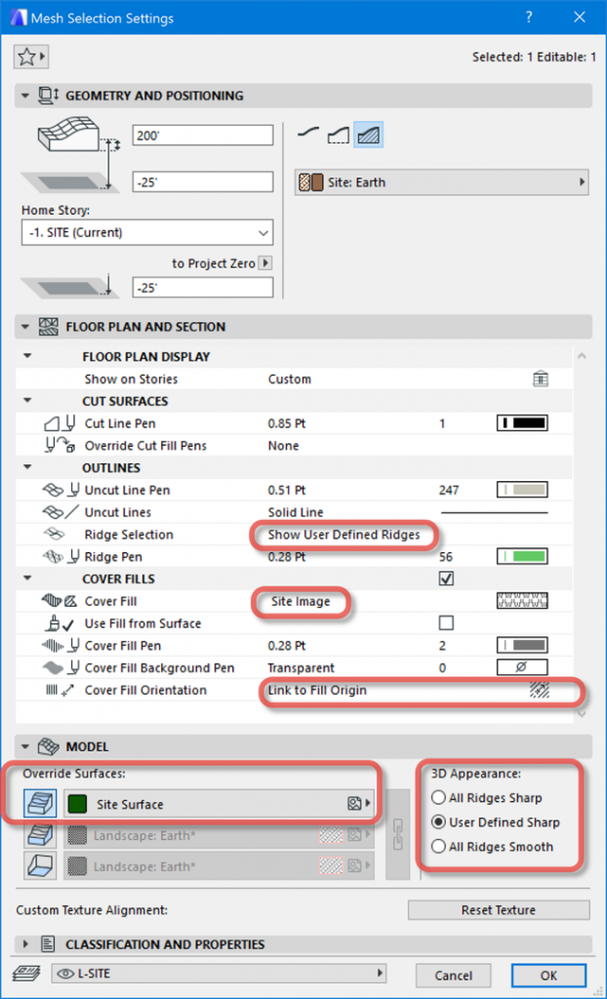Collapse the Cover Fills group

click(27, 579)
